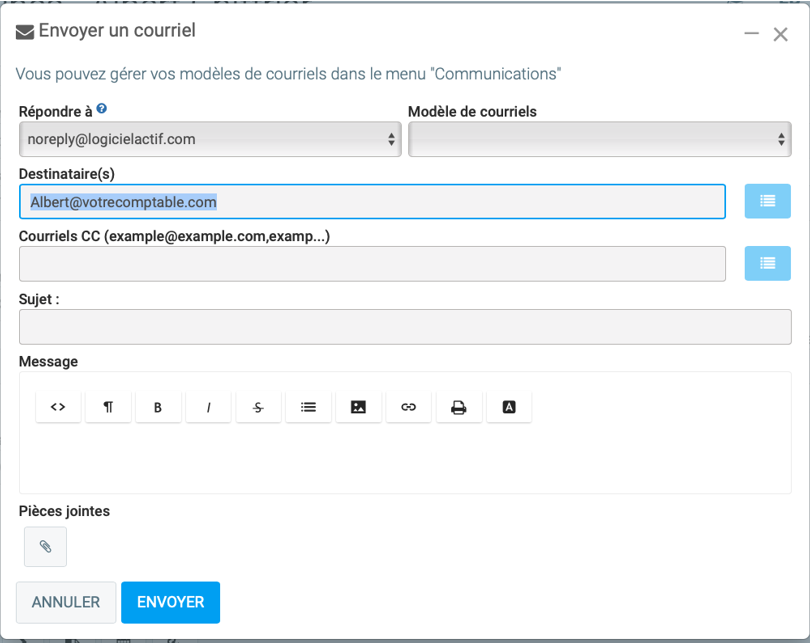Click the print icon in editor toolbar
Screen dimensions: 810x643
[458, 407]
